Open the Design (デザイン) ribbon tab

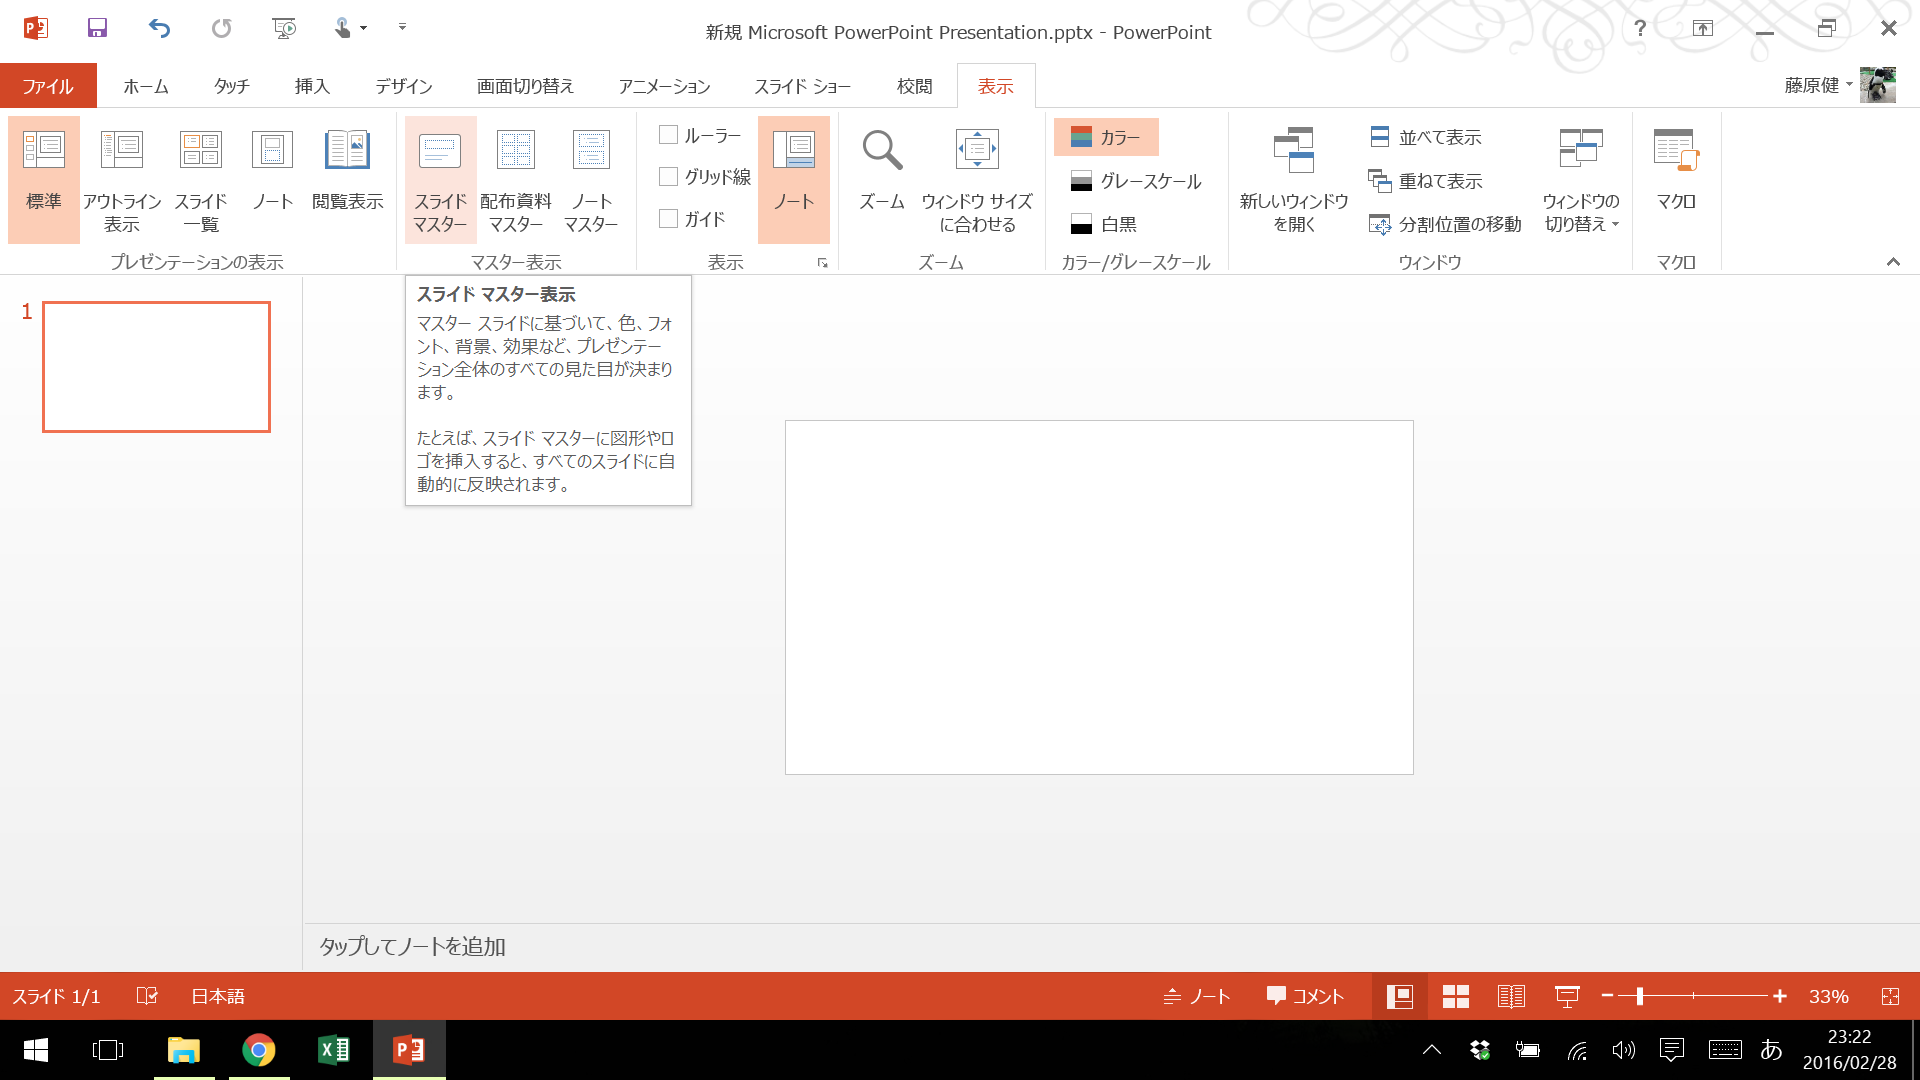pyautogui.click(x=403, y=87)
